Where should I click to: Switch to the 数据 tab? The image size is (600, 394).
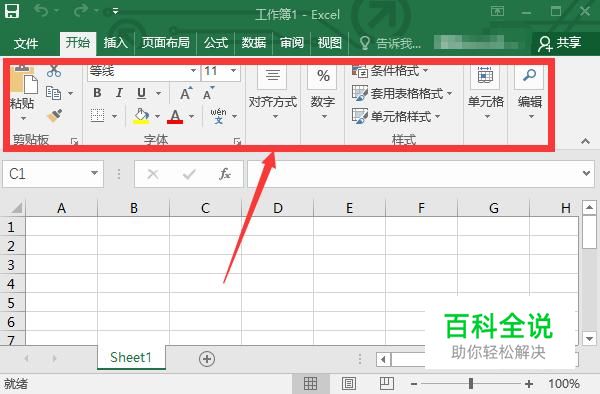pos(253,42)
